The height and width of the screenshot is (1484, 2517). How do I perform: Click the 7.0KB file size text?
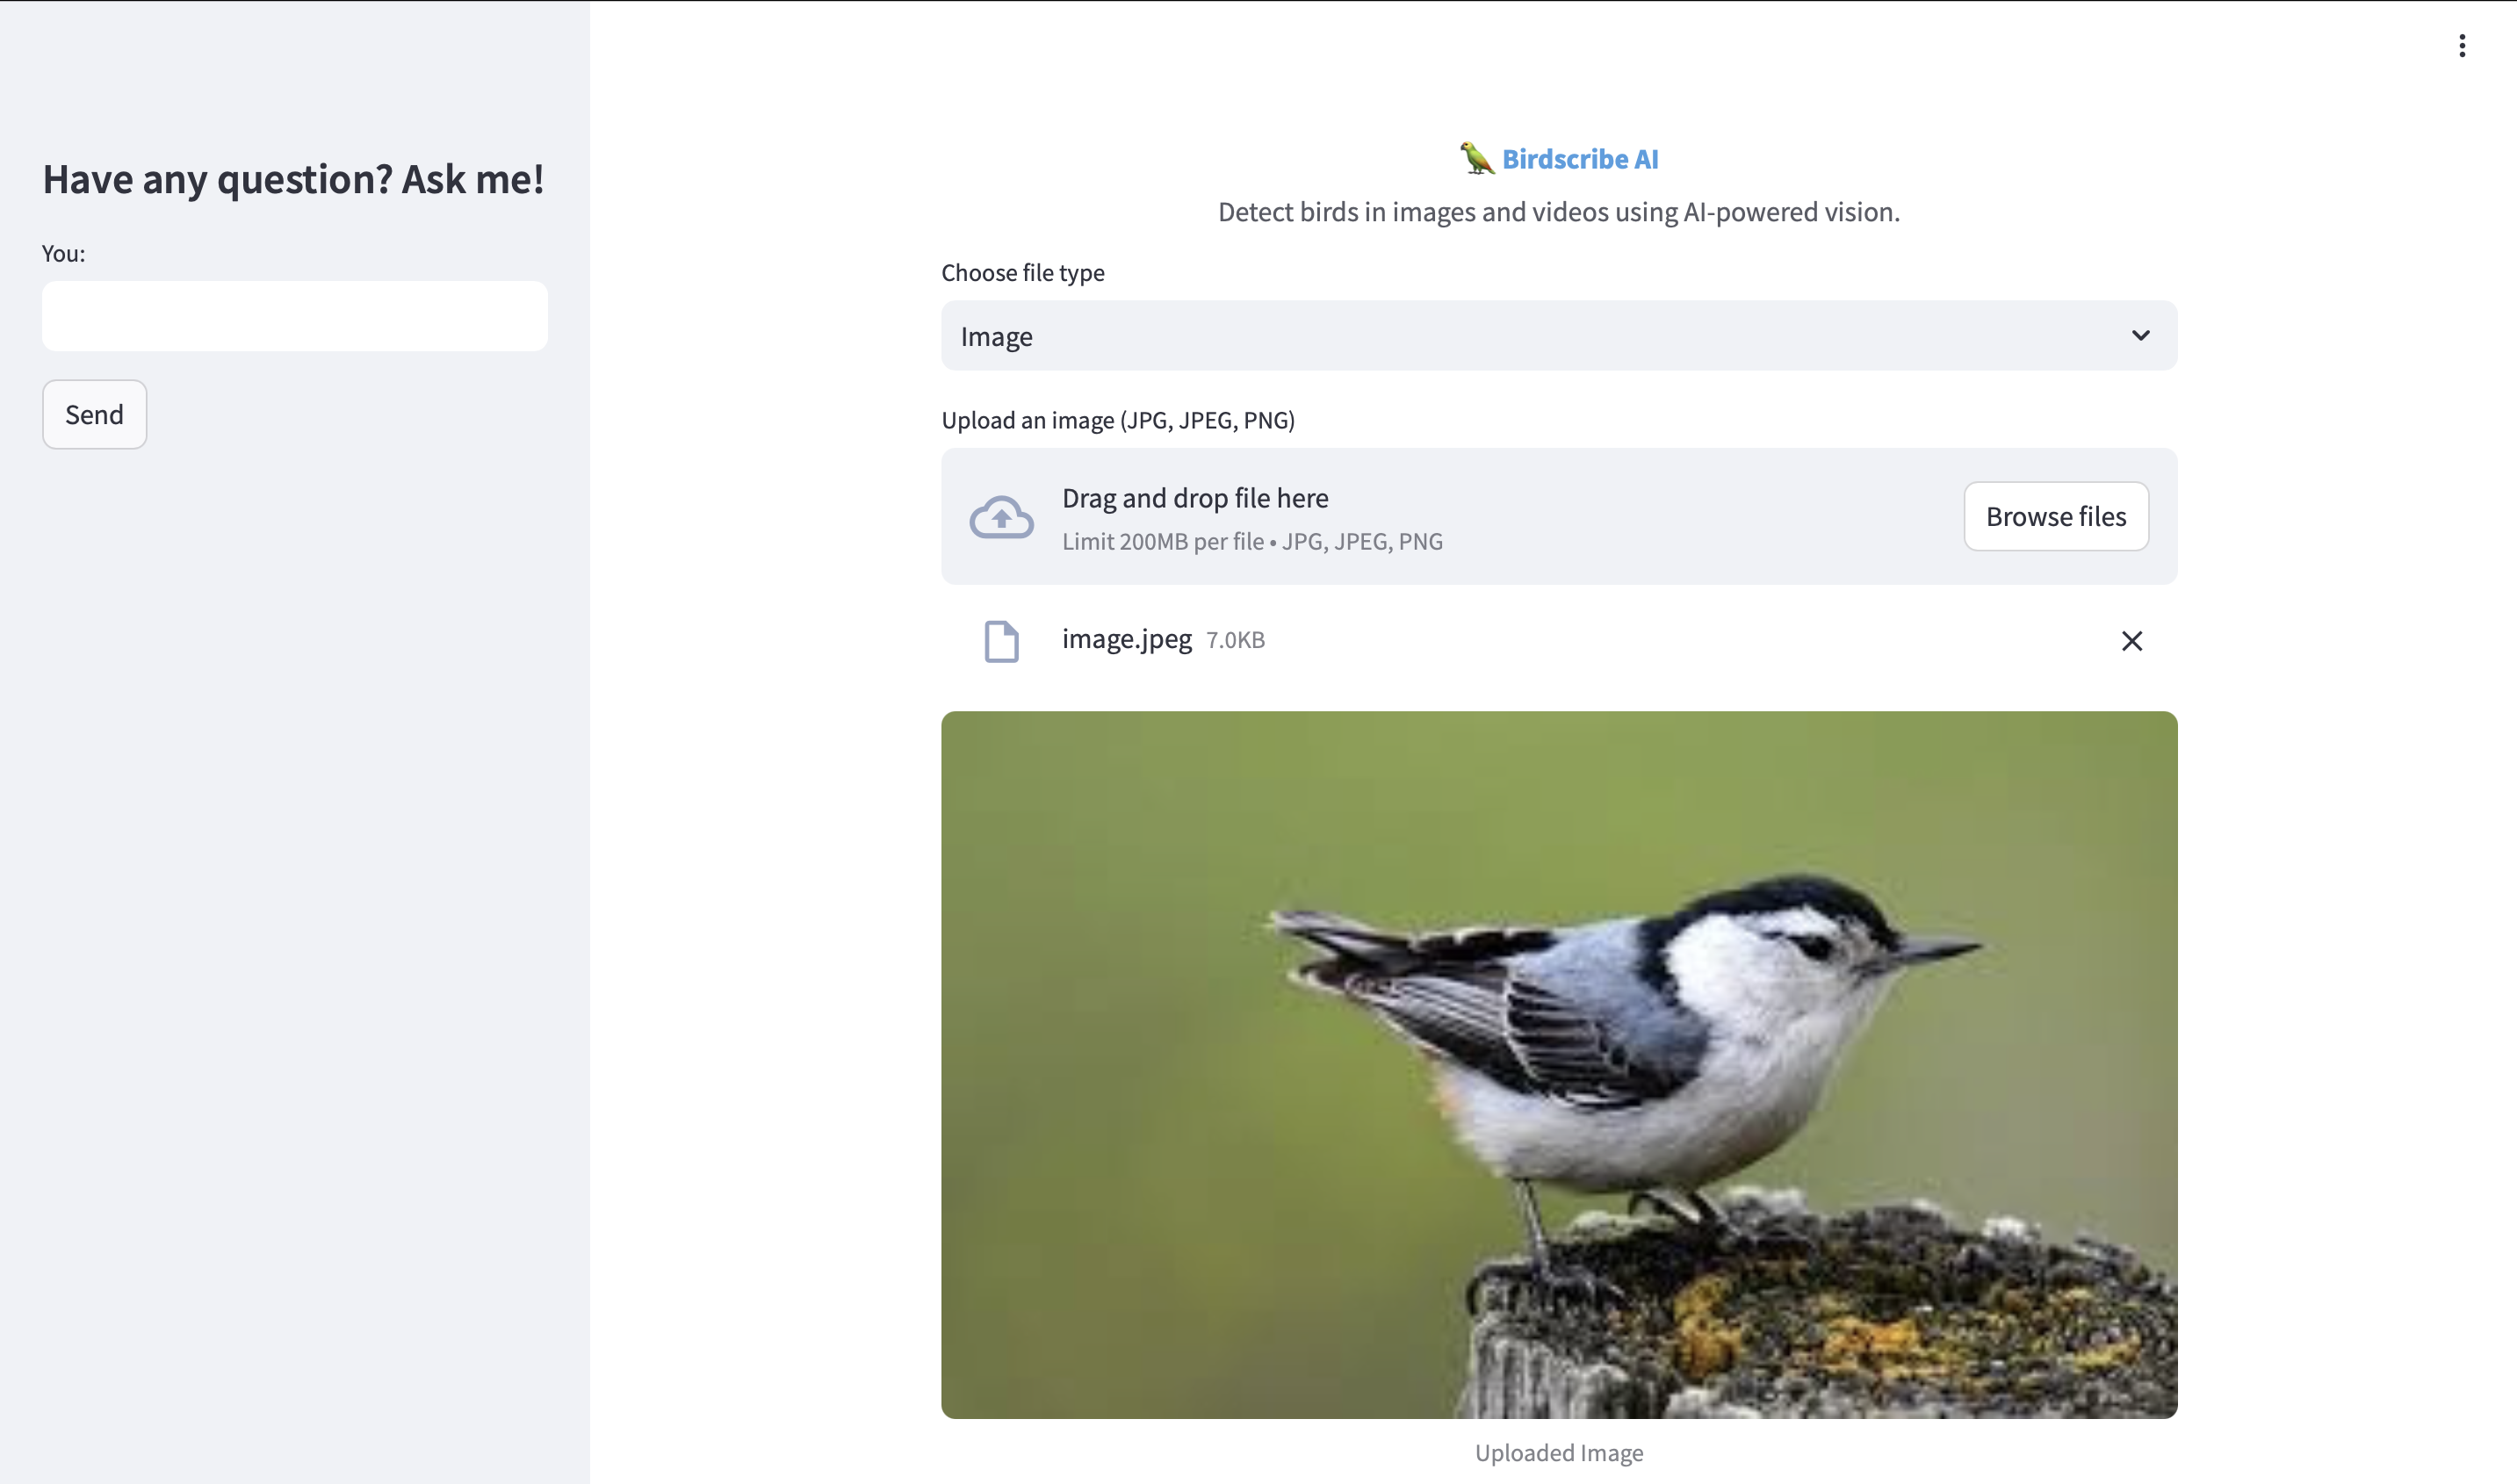click(x=1235, y=640)
